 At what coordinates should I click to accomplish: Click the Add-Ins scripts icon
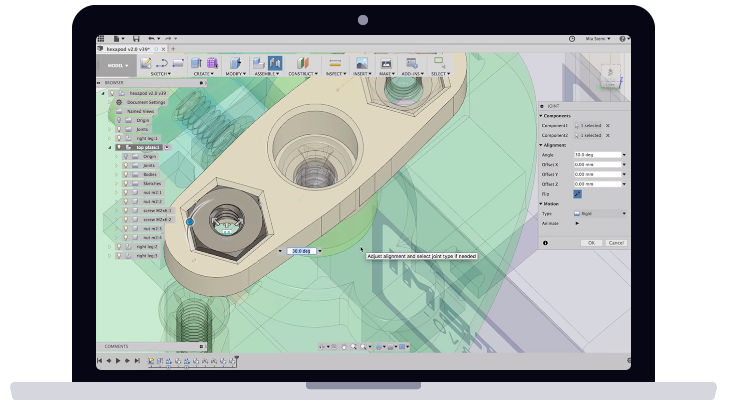tap(411, 63)
